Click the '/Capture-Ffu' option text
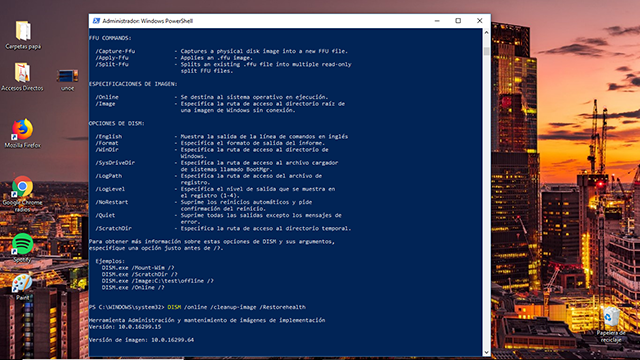The width and height of the screenshot is (640, 360). pyautogui.click(x=115, y=51)
